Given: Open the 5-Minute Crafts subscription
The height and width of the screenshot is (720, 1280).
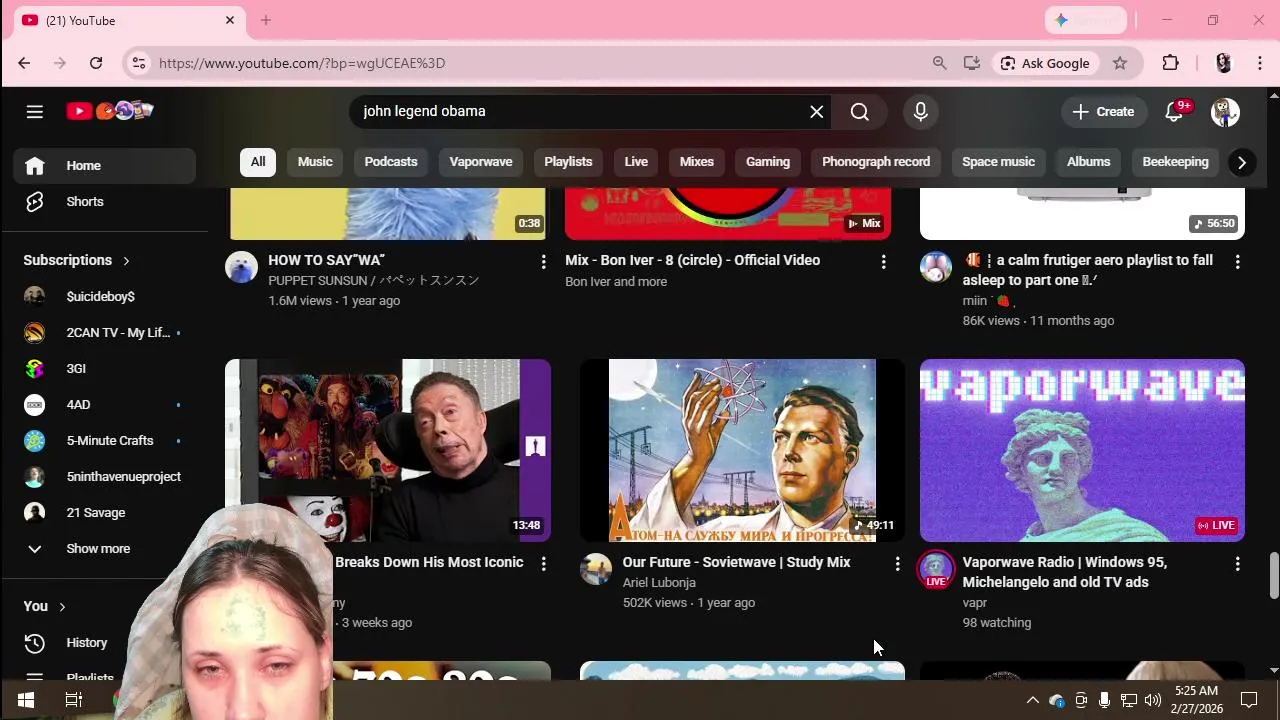Looking at the screenshot, I should coord(104,441).
